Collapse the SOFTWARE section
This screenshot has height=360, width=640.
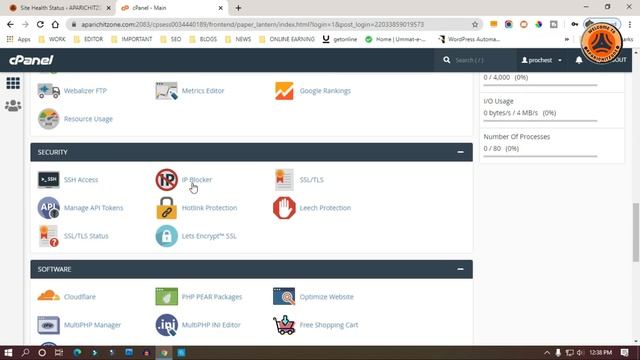460,269
